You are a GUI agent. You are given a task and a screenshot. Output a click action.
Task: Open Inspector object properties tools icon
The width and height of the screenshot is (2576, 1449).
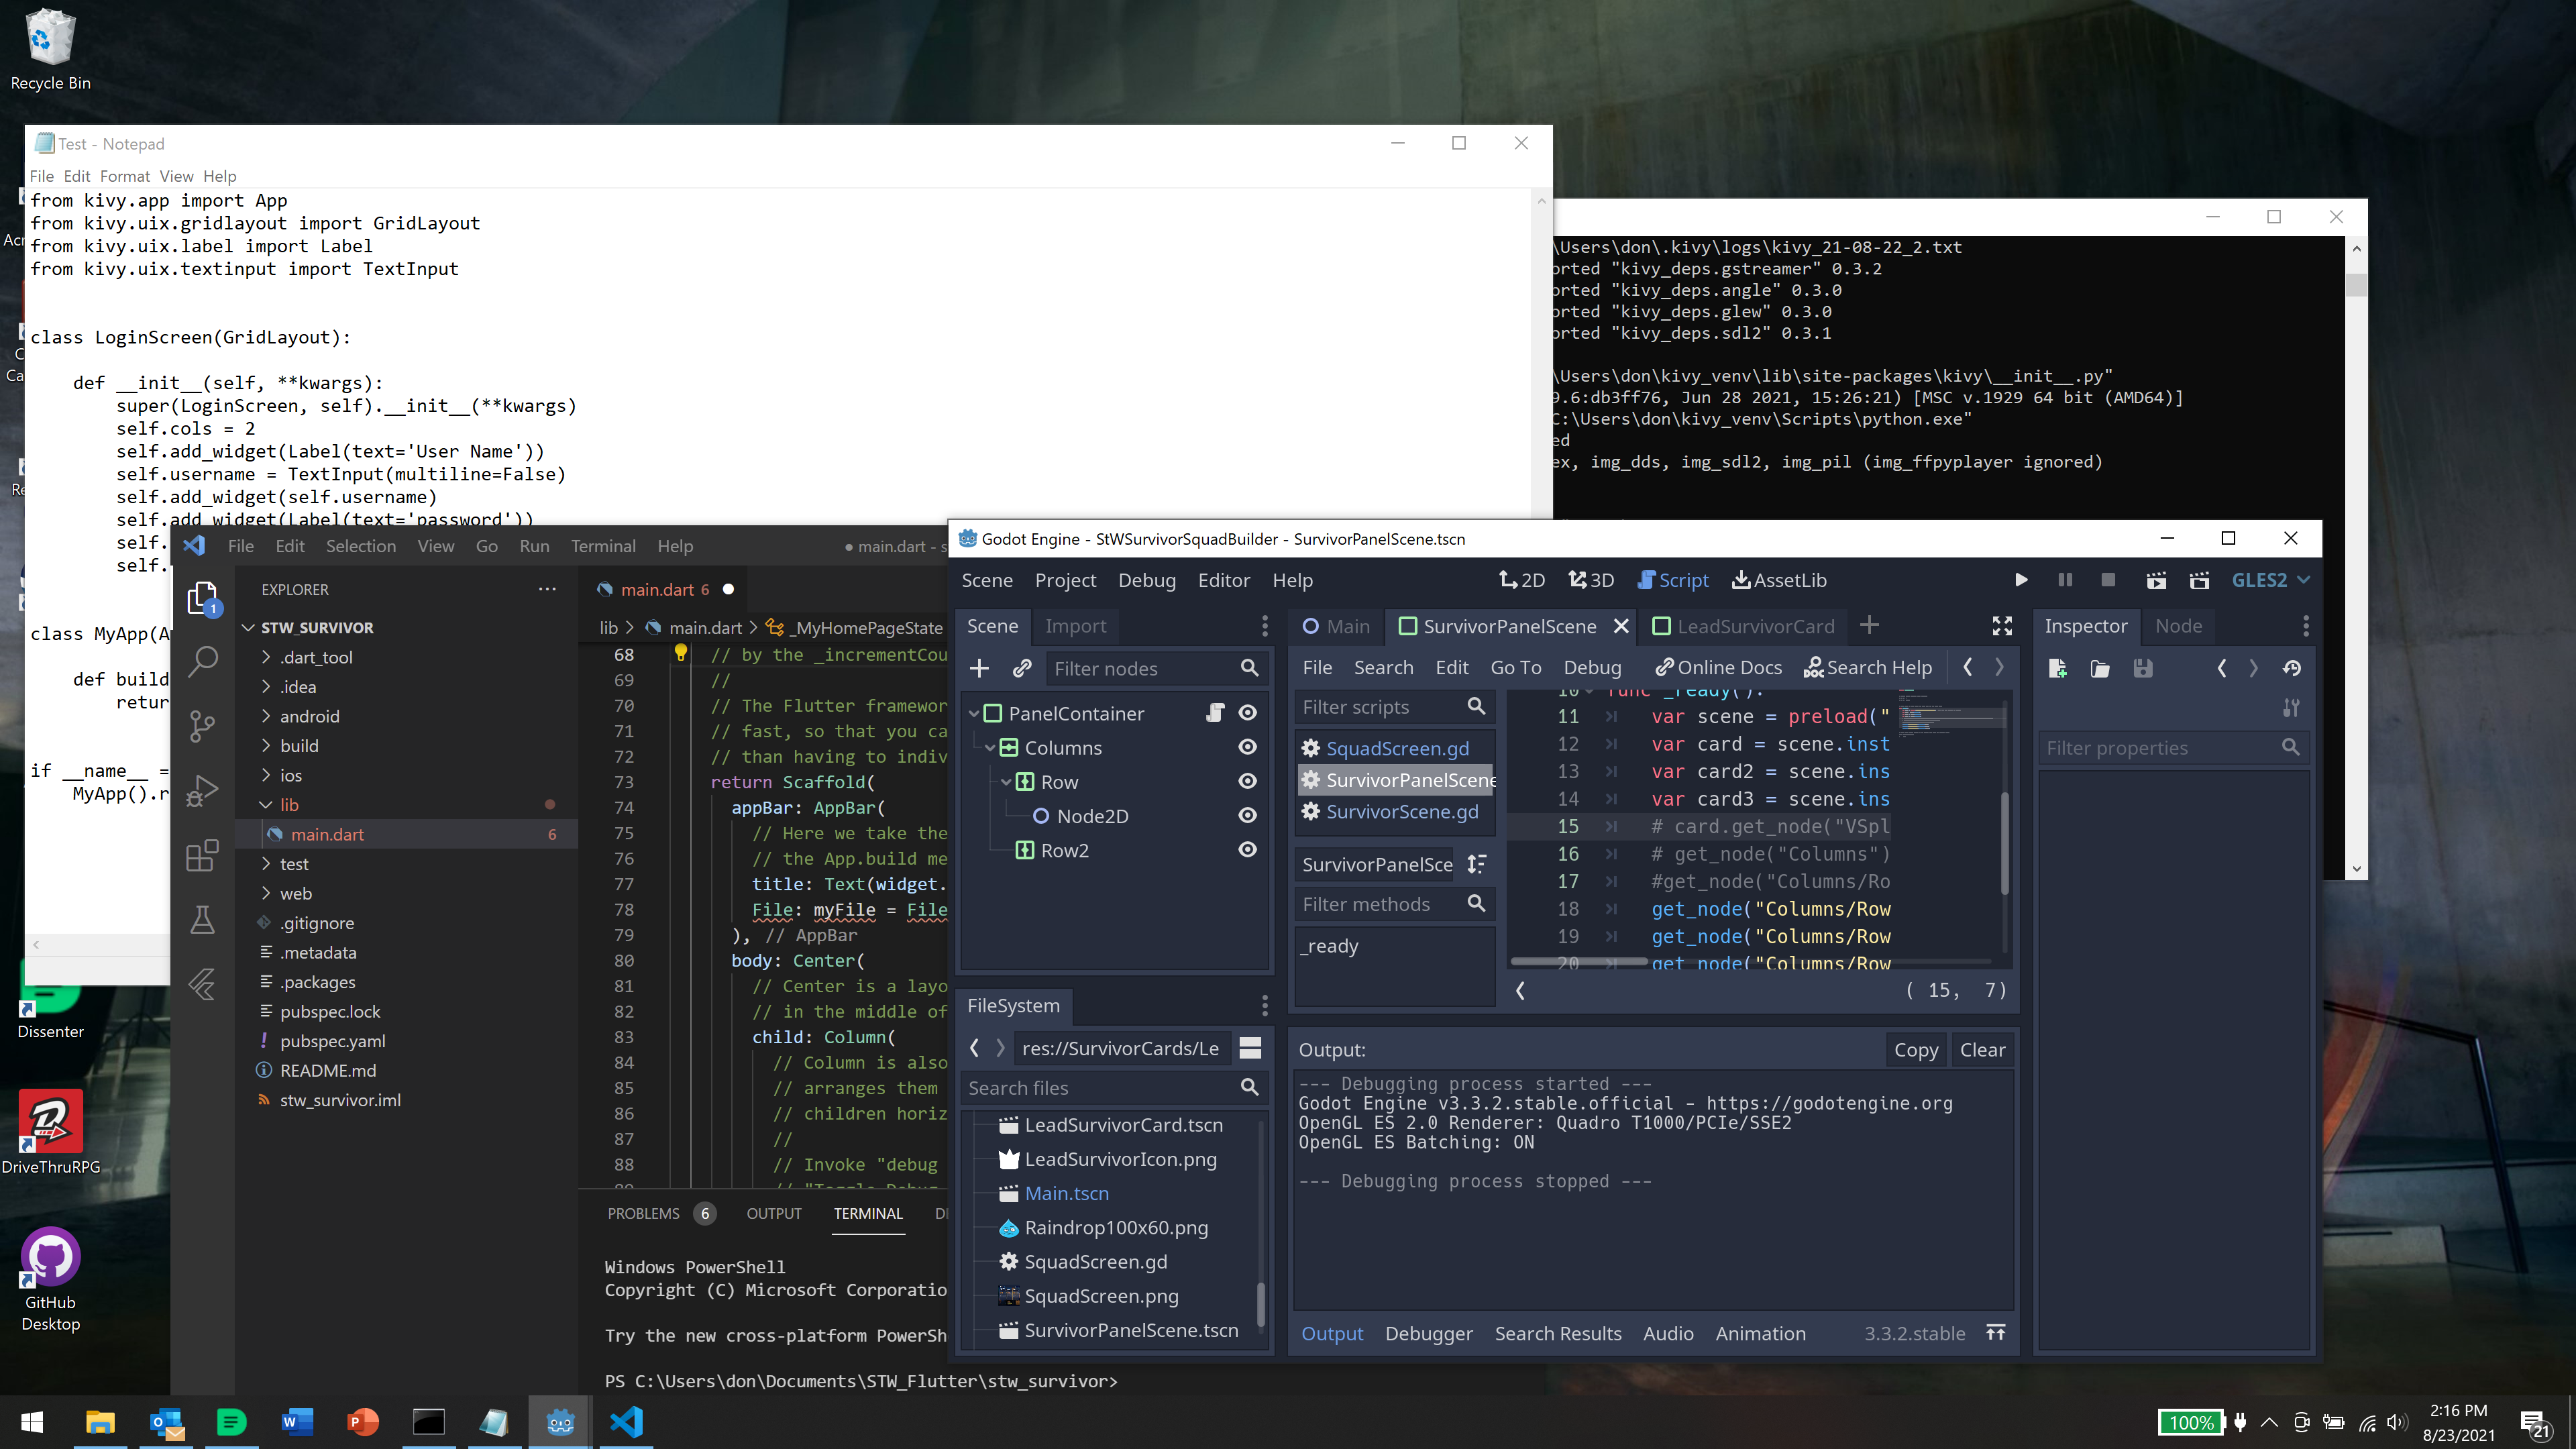(x=2291, y=708)
